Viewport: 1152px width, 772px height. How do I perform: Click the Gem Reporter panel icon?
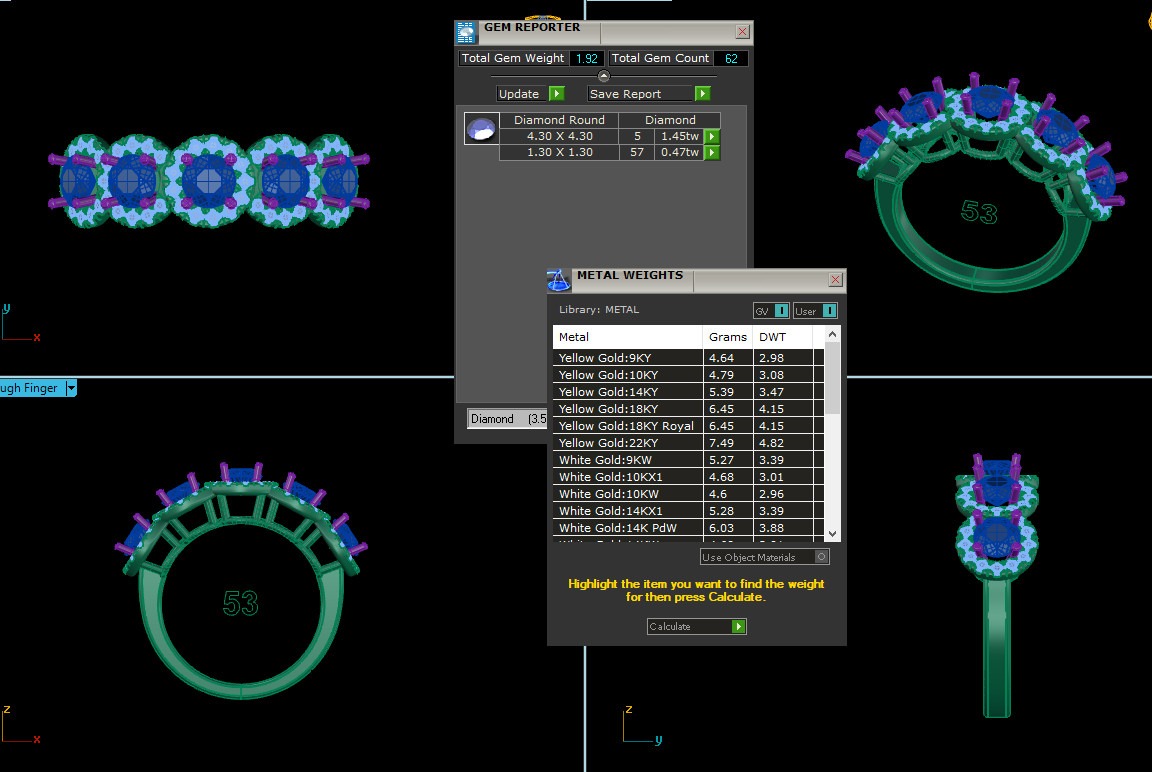466,32
